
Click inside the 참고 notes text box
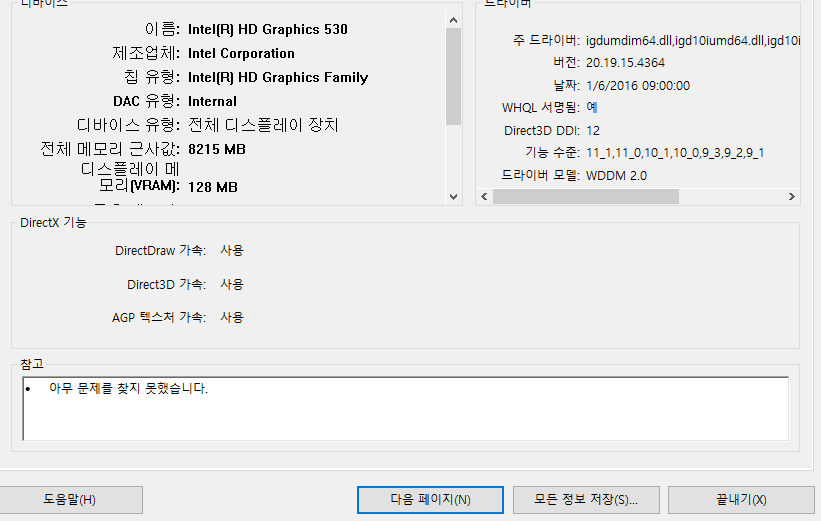[406, 408]
